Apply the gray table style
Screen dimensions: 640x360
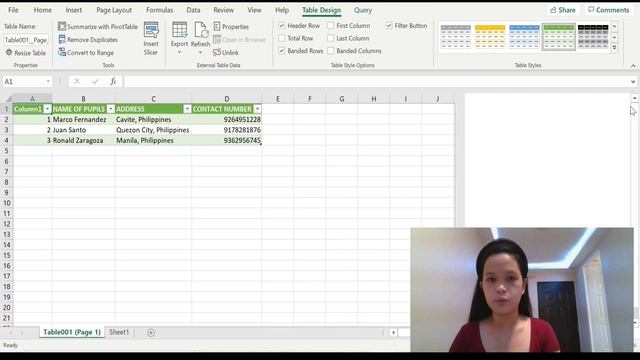pyautogui.click(x=456, y=37)
